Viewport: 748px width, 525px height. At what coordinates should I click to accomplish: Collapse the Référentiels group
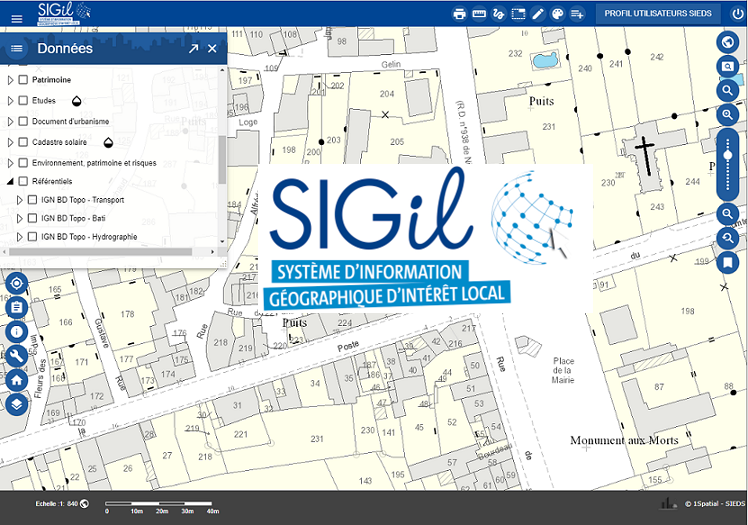click(x=10, y=182)
